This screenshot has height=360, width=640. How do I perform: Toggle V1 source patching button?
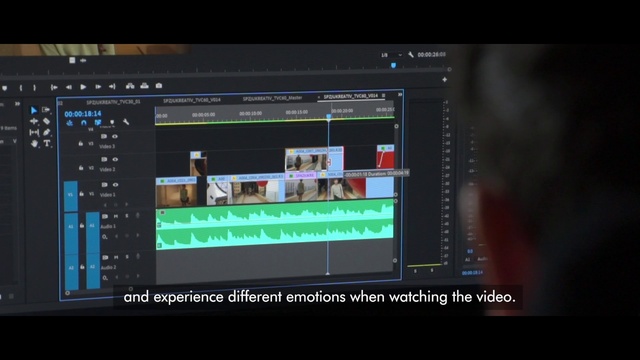click(x=71, y=196)
